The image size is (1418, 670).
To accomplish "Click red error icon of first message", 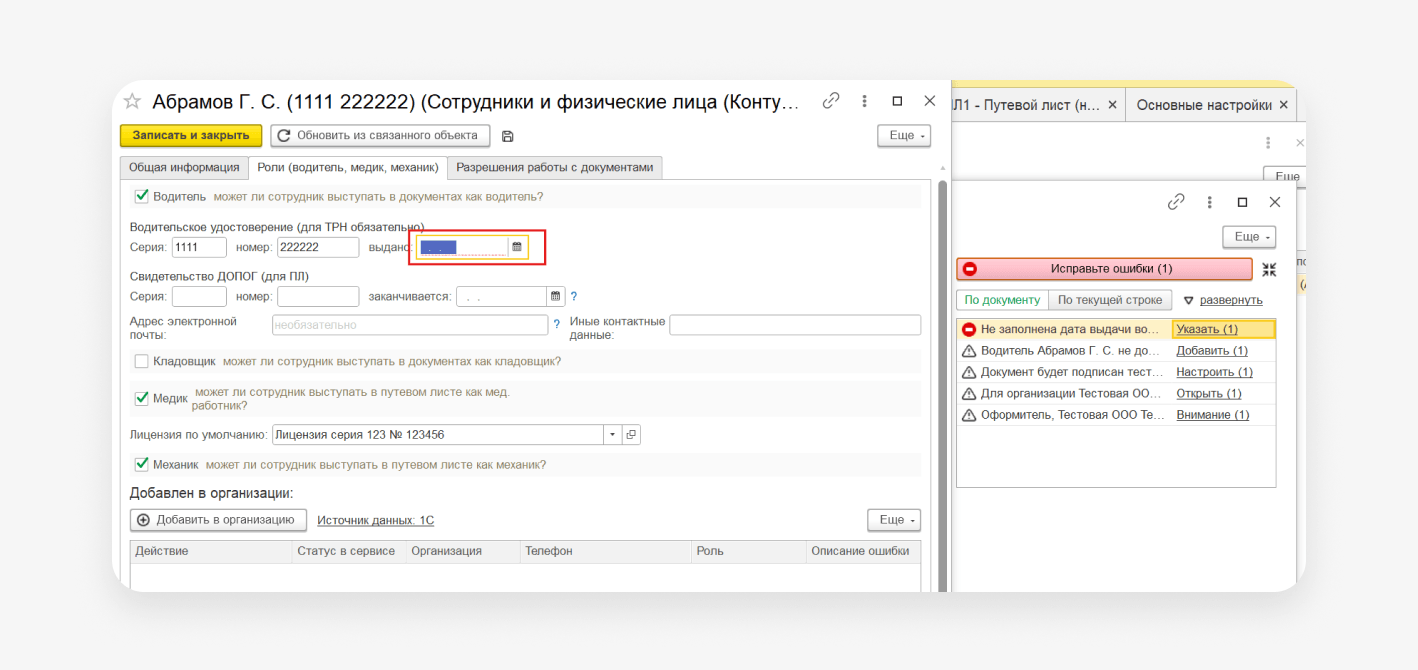I will pyautogui.click(x=968, y=329).
